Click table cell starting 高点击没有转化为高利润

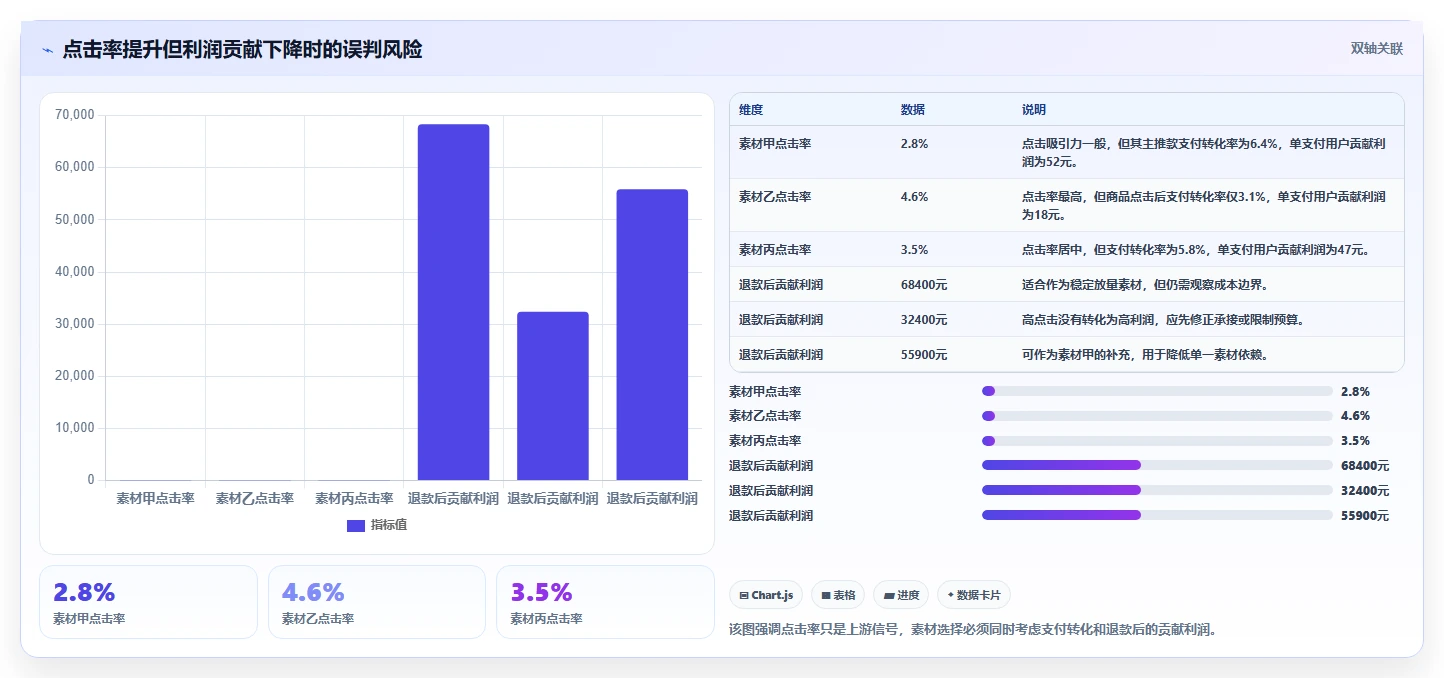pyautogui.click(x=1208, y=319)
